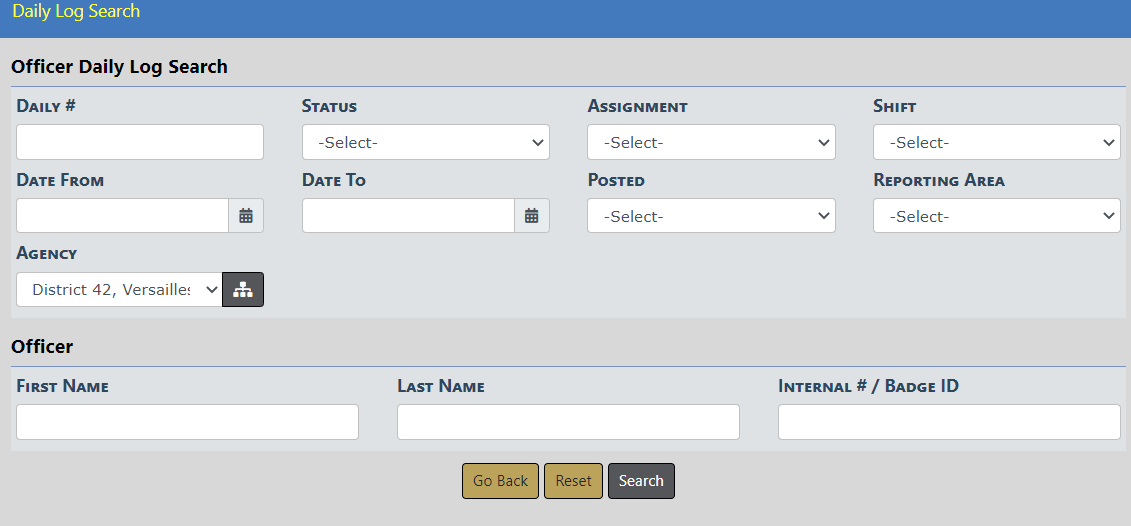
Task: Click the Search button
Action: click(641, 481)
